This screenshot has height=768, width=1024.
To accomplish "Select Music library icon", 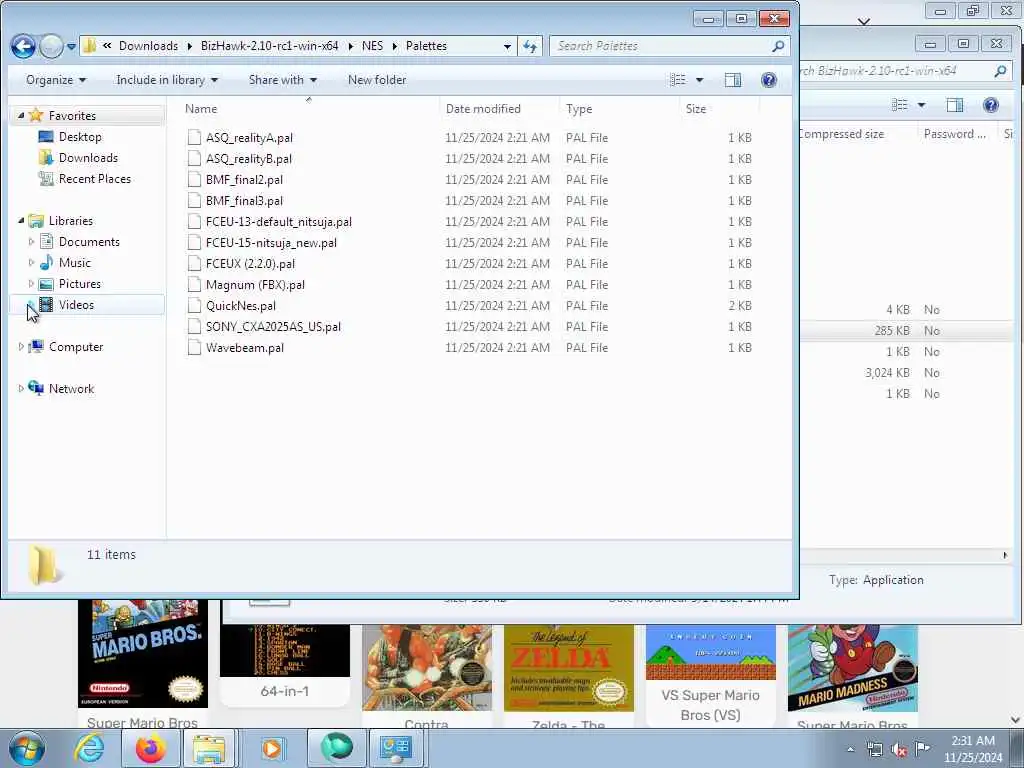I will [46, 263].
